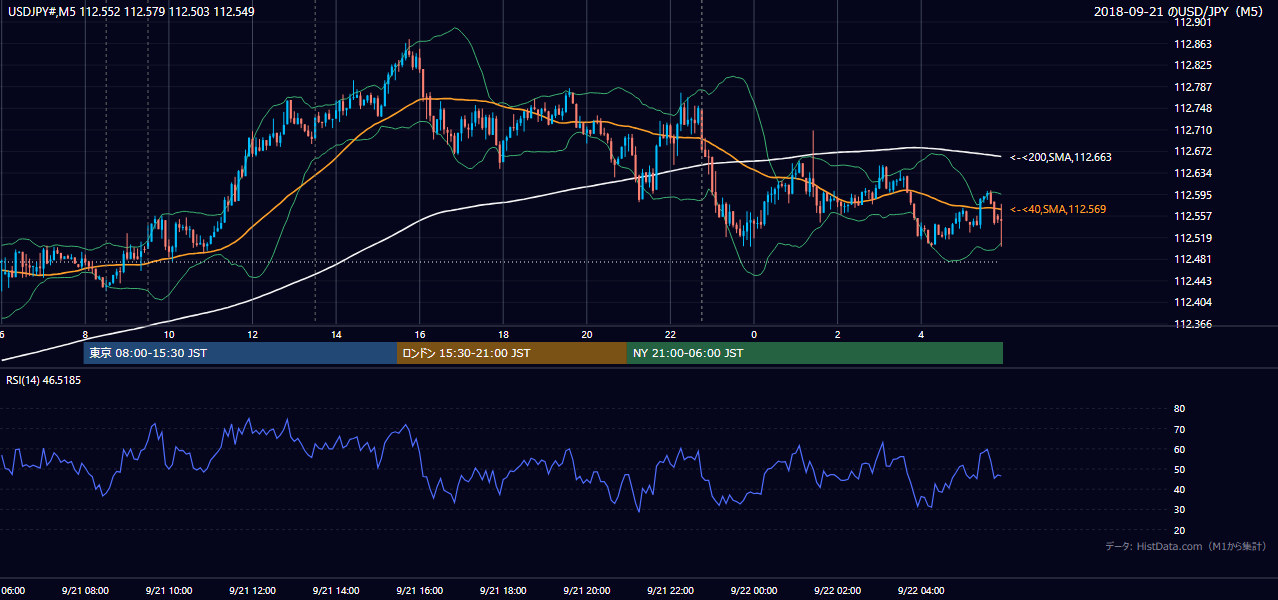Click the 9/21 10:00 time axis label
This screenshot has width=1278, height=600.
(x=169, y=591)
